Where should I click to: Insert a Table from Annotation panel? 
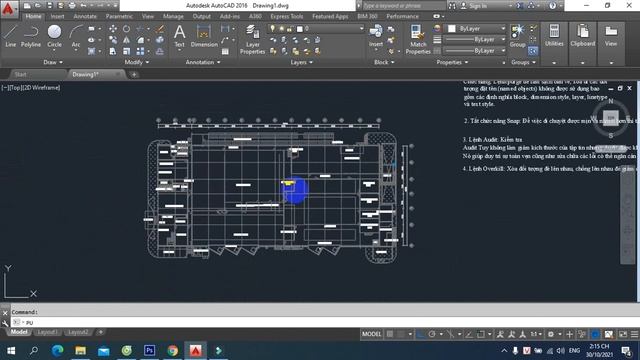[x=225, y=51]
